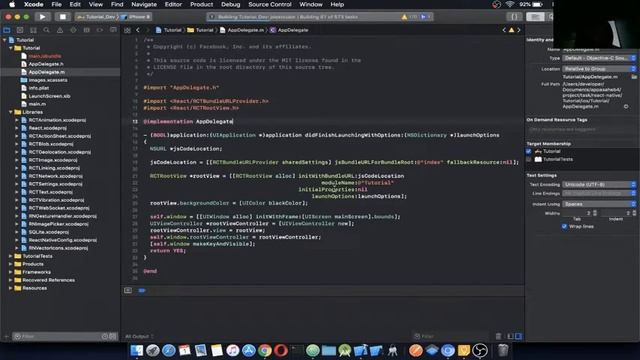
Task: Open the related items grid icon
Action: (127, 30)
